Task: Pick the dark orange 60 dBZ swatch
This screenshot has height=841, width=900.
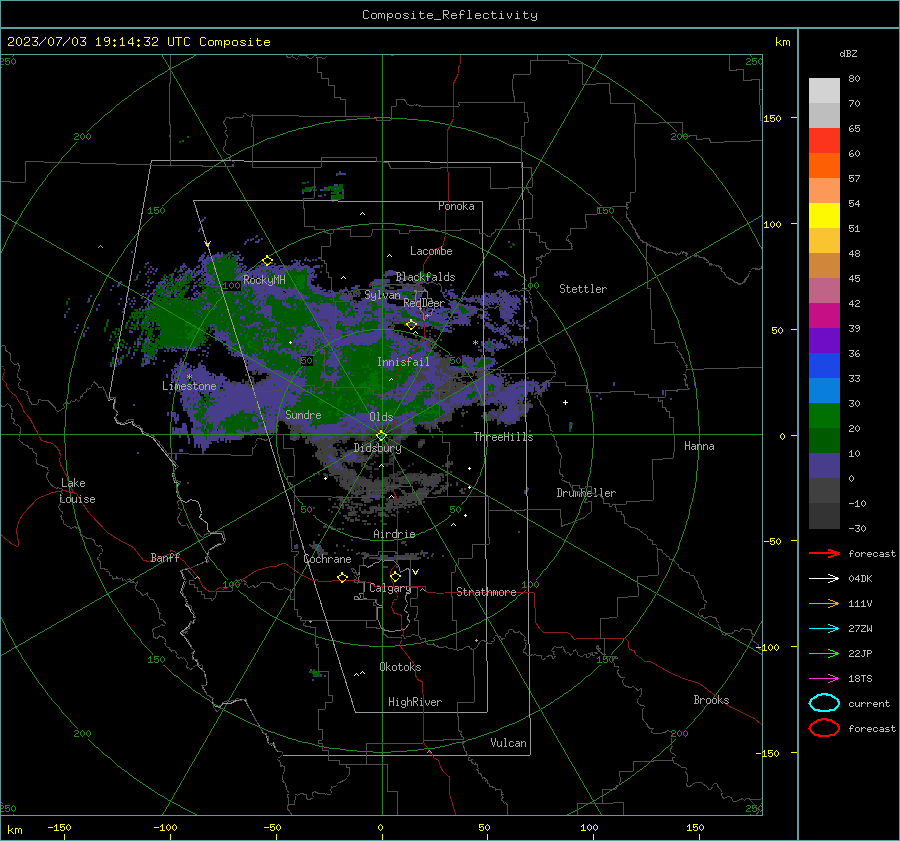Action: [824, 165]
